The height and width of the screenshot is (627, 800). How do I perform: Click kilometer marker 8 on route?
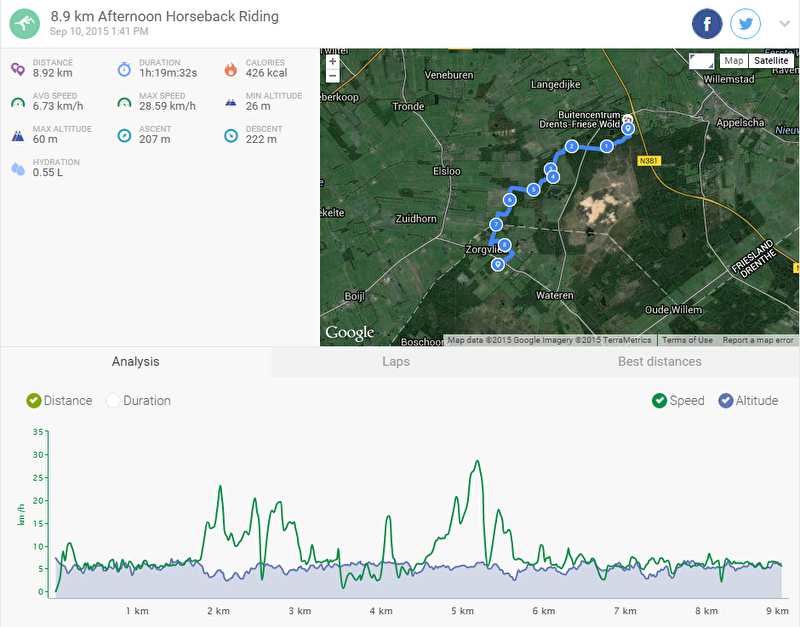(x=505, y=245)
